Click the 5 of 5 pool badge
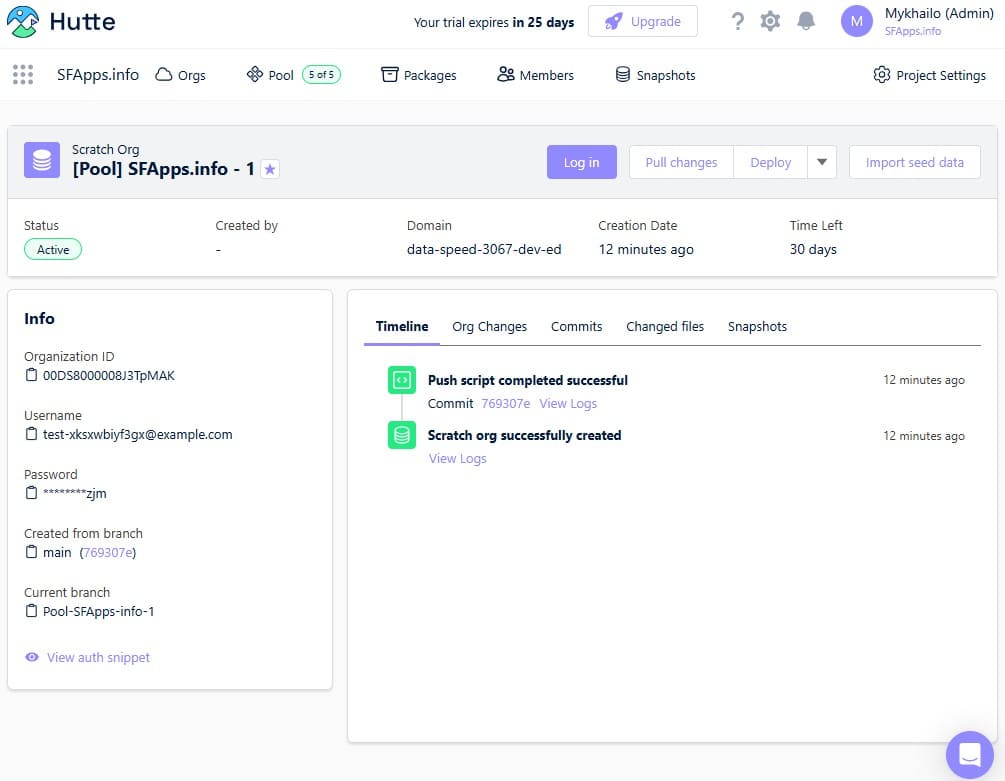This screenshot has height=781, width=1005. point(321,74)
